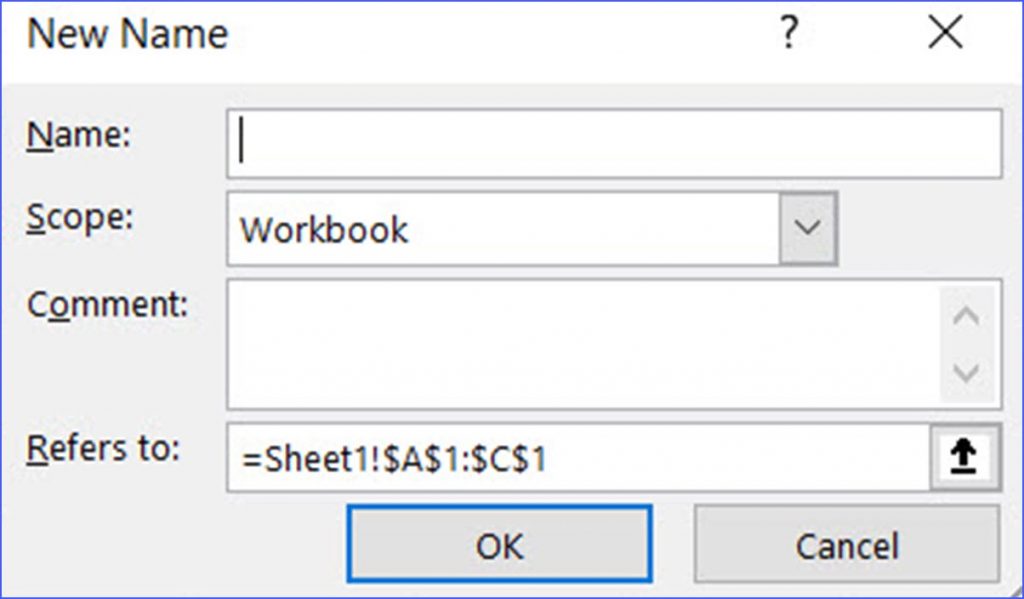Click inside the Name text field
Screen dimensions: 1024x599
[614, 143]
